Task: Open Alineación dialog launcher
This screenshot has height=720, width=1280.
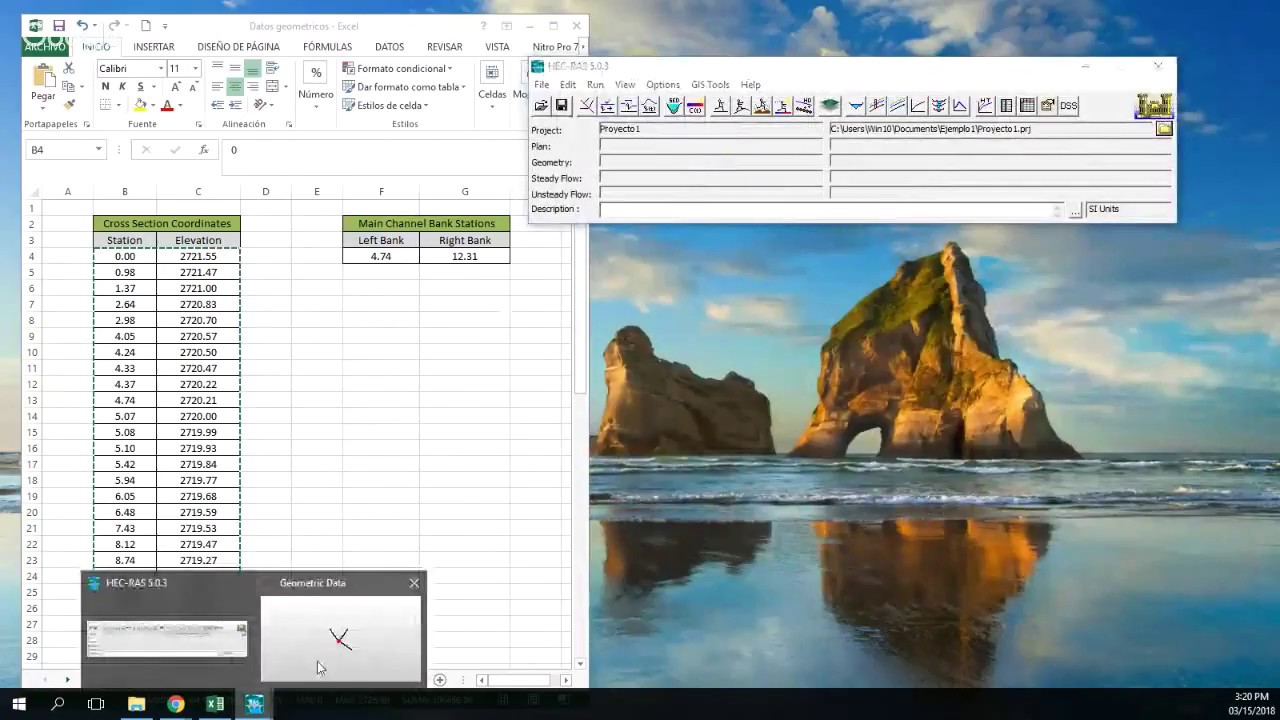Action: (x=289, y=124)
